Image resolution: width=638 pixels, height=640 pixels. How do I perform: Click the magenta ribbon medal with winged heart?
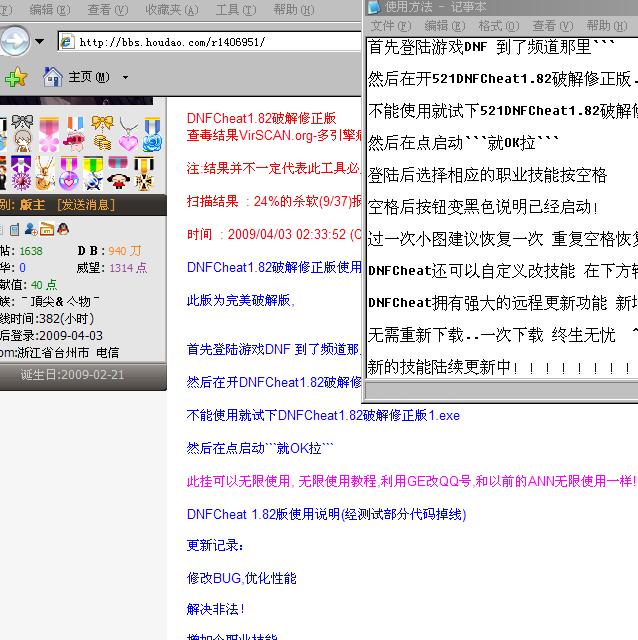(x=69, y=174)
